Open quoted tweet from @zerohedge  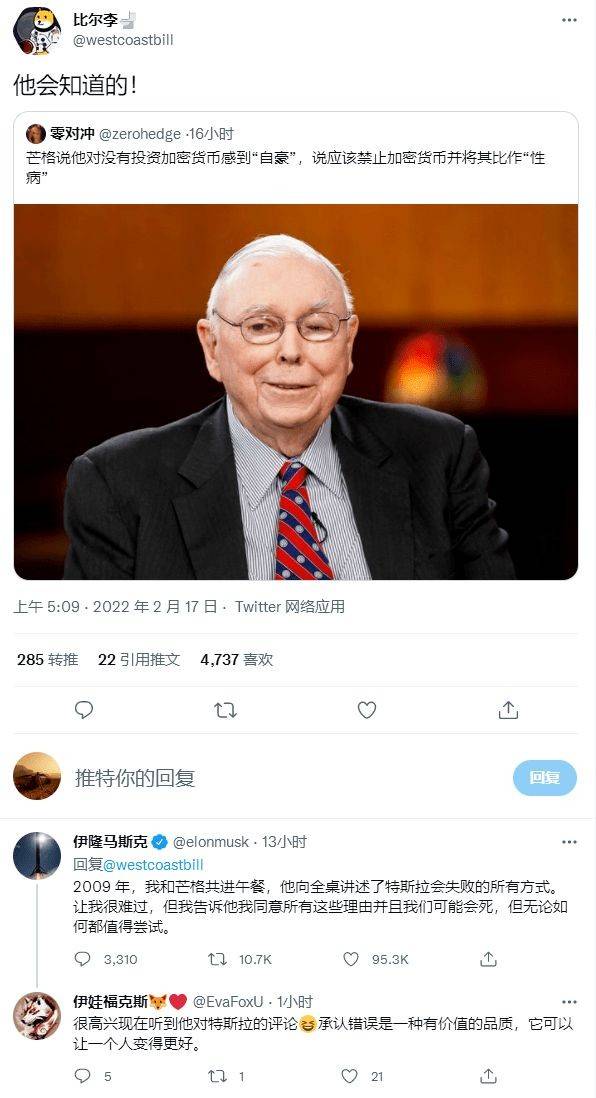point(296,157)
